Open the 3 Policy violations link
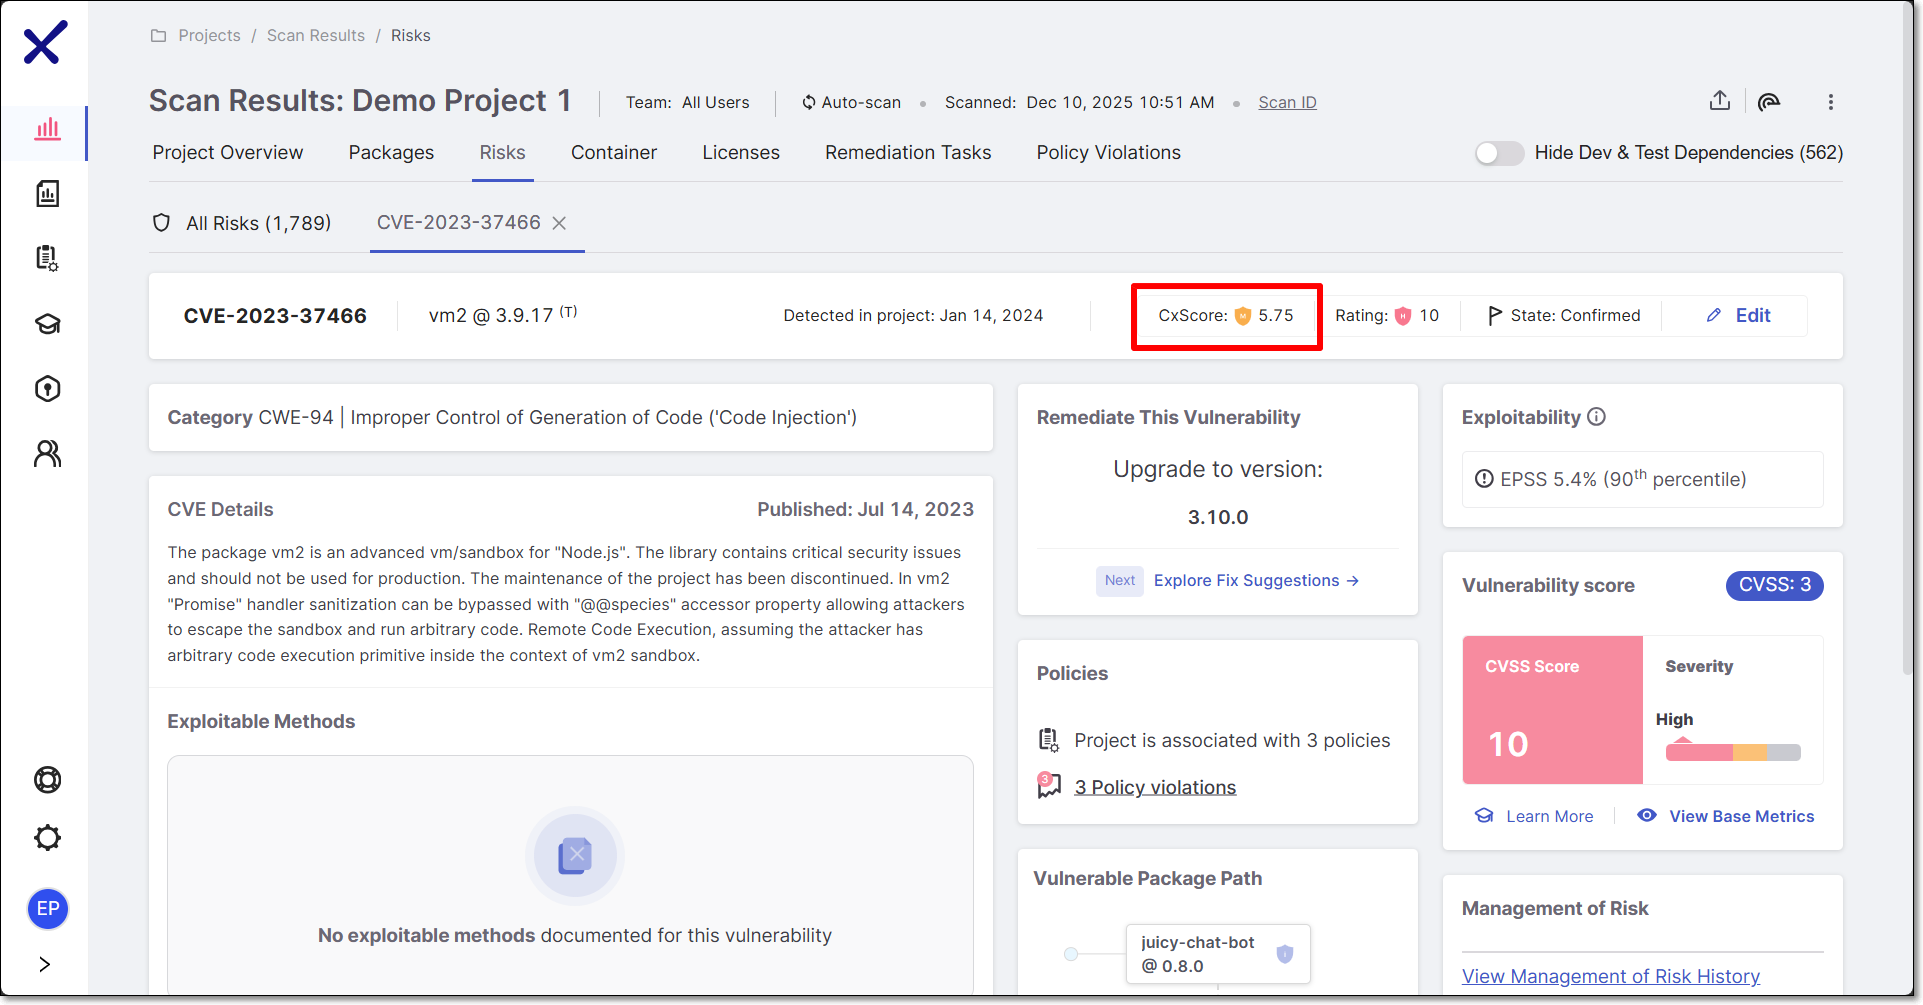This screenshot has width=1923, height=1005. pos(1155,787)
